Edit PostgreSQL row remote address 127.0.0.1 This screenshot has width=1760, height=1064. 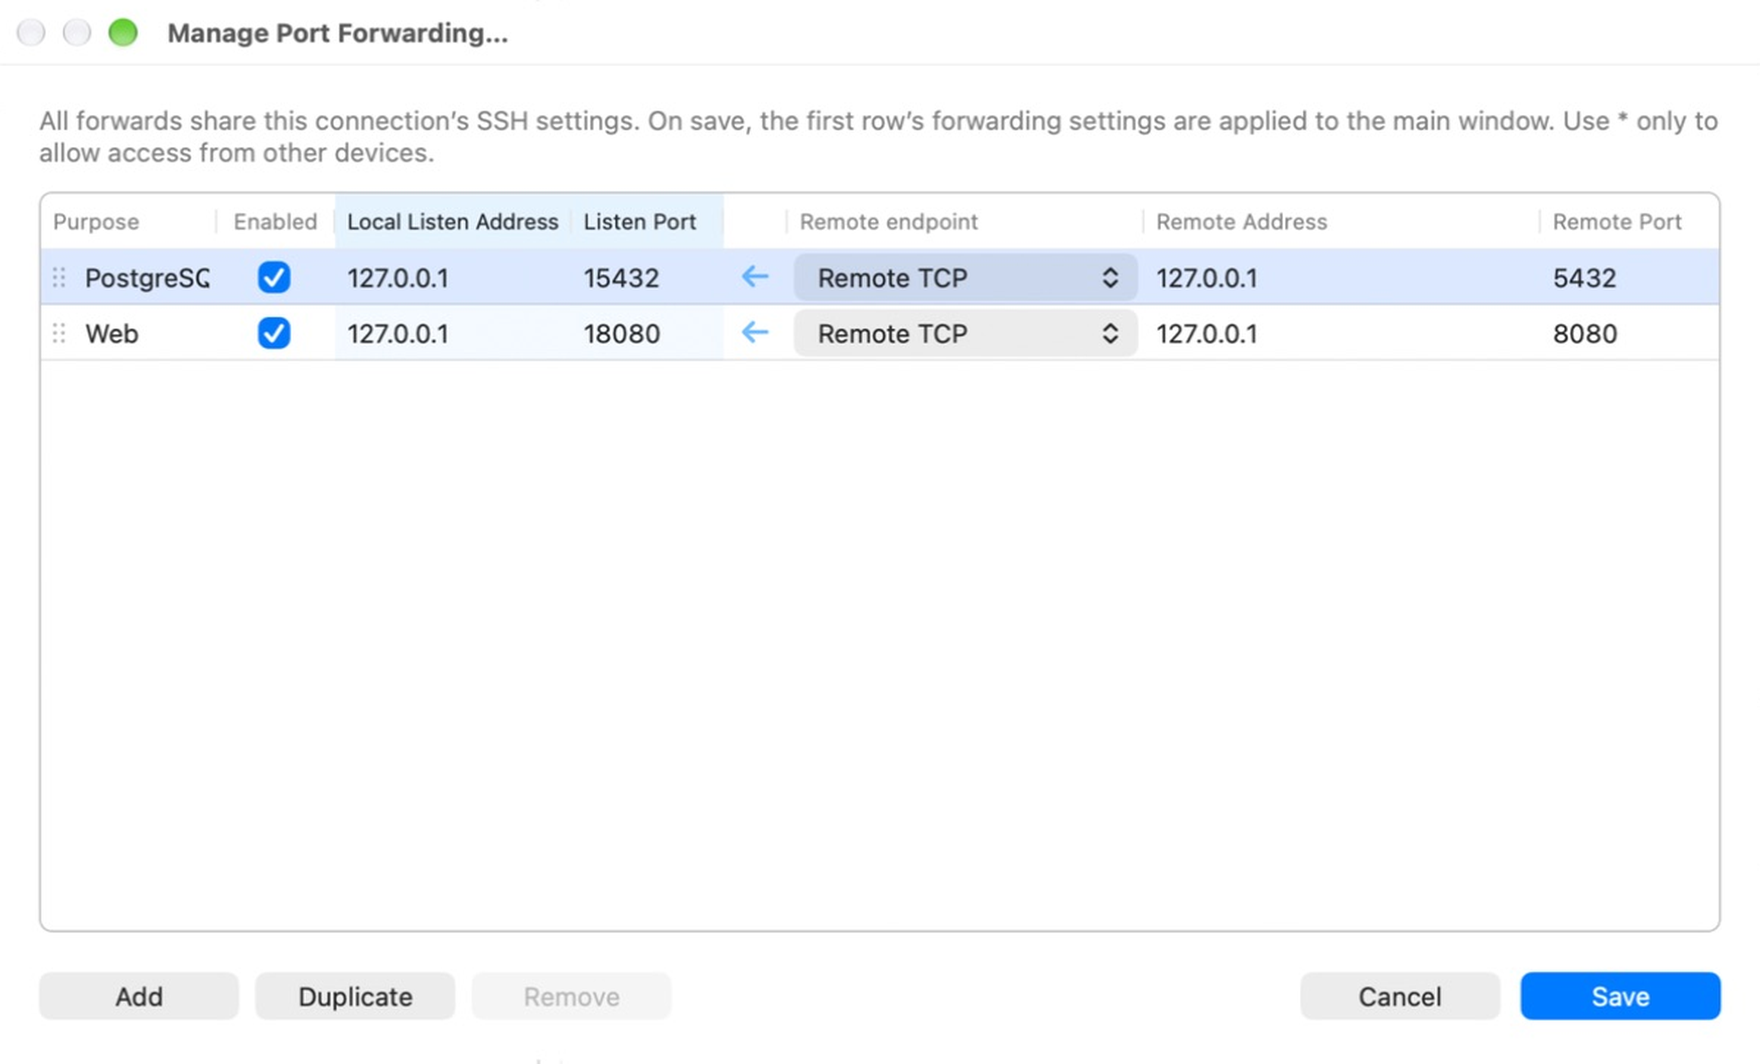(1206, 278)
